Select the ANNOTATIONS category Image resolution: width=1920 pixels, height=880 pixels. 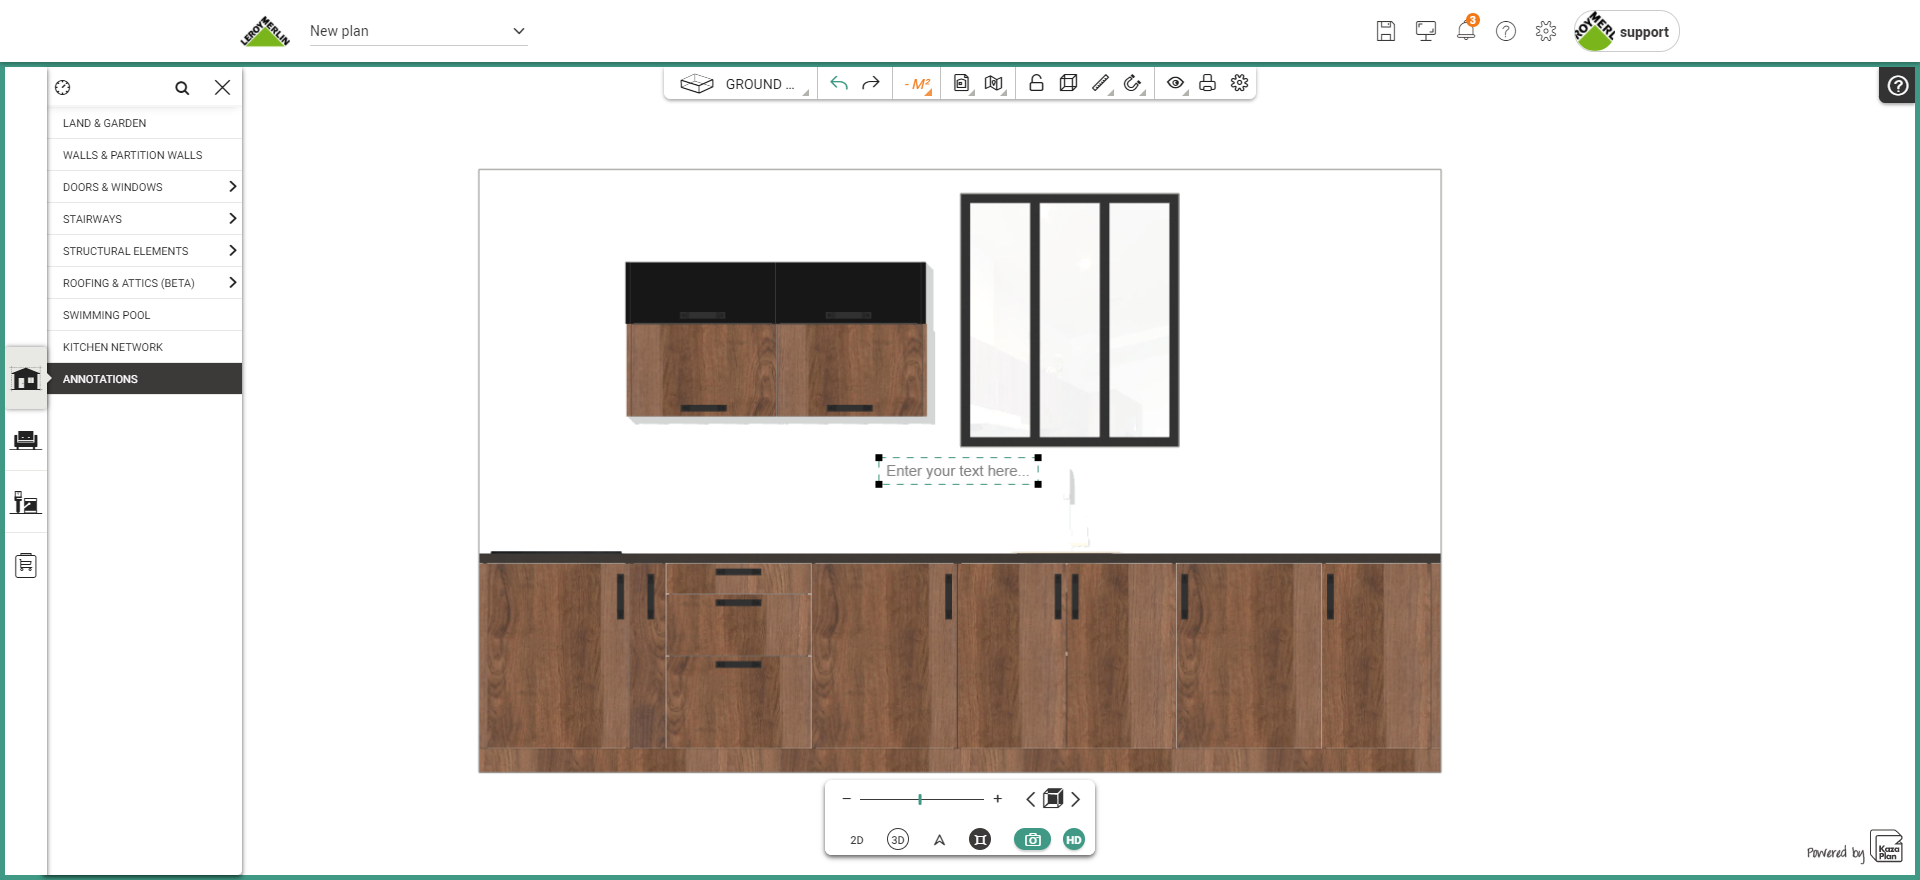[145, 379]
